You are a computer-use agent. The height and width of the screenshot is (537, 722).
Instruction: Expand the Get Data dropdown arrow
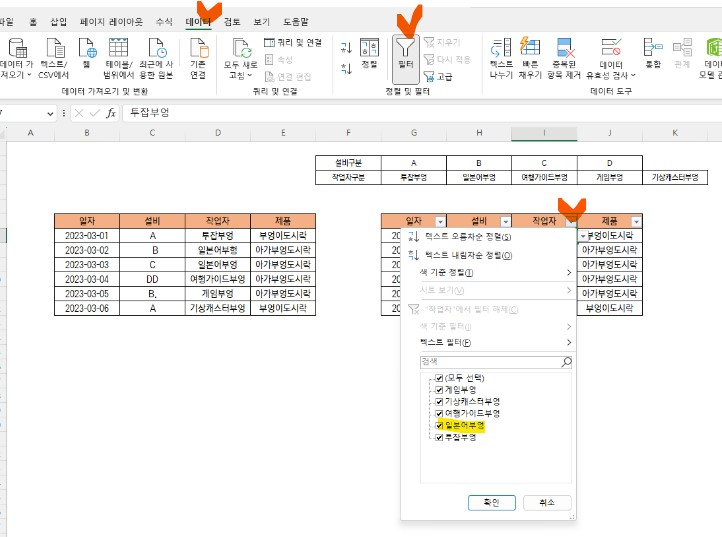point(29,75)
